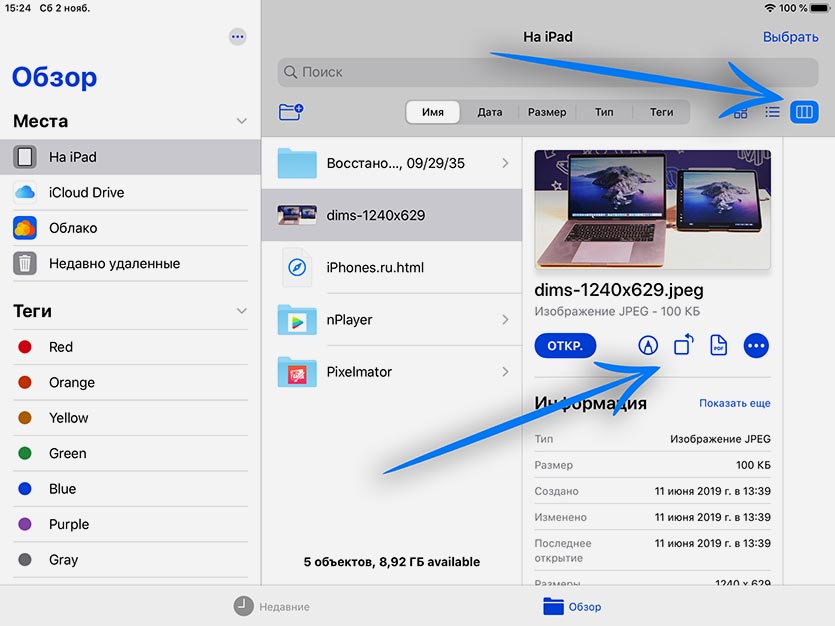Collapse the Места section
The image size is (835, 626).
point(242,121)
